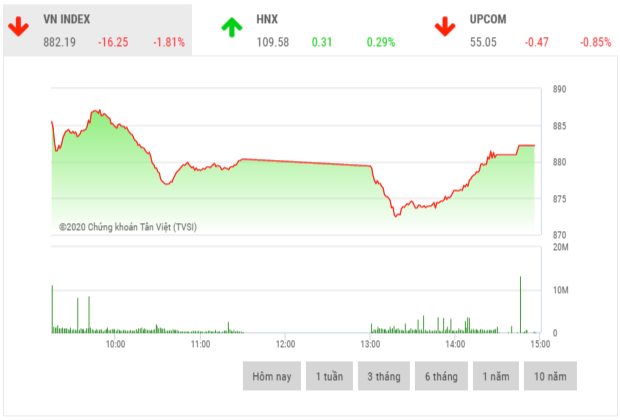Click the red down arrow beside VN INDEX
620x420 pixels.
point(19,27)
